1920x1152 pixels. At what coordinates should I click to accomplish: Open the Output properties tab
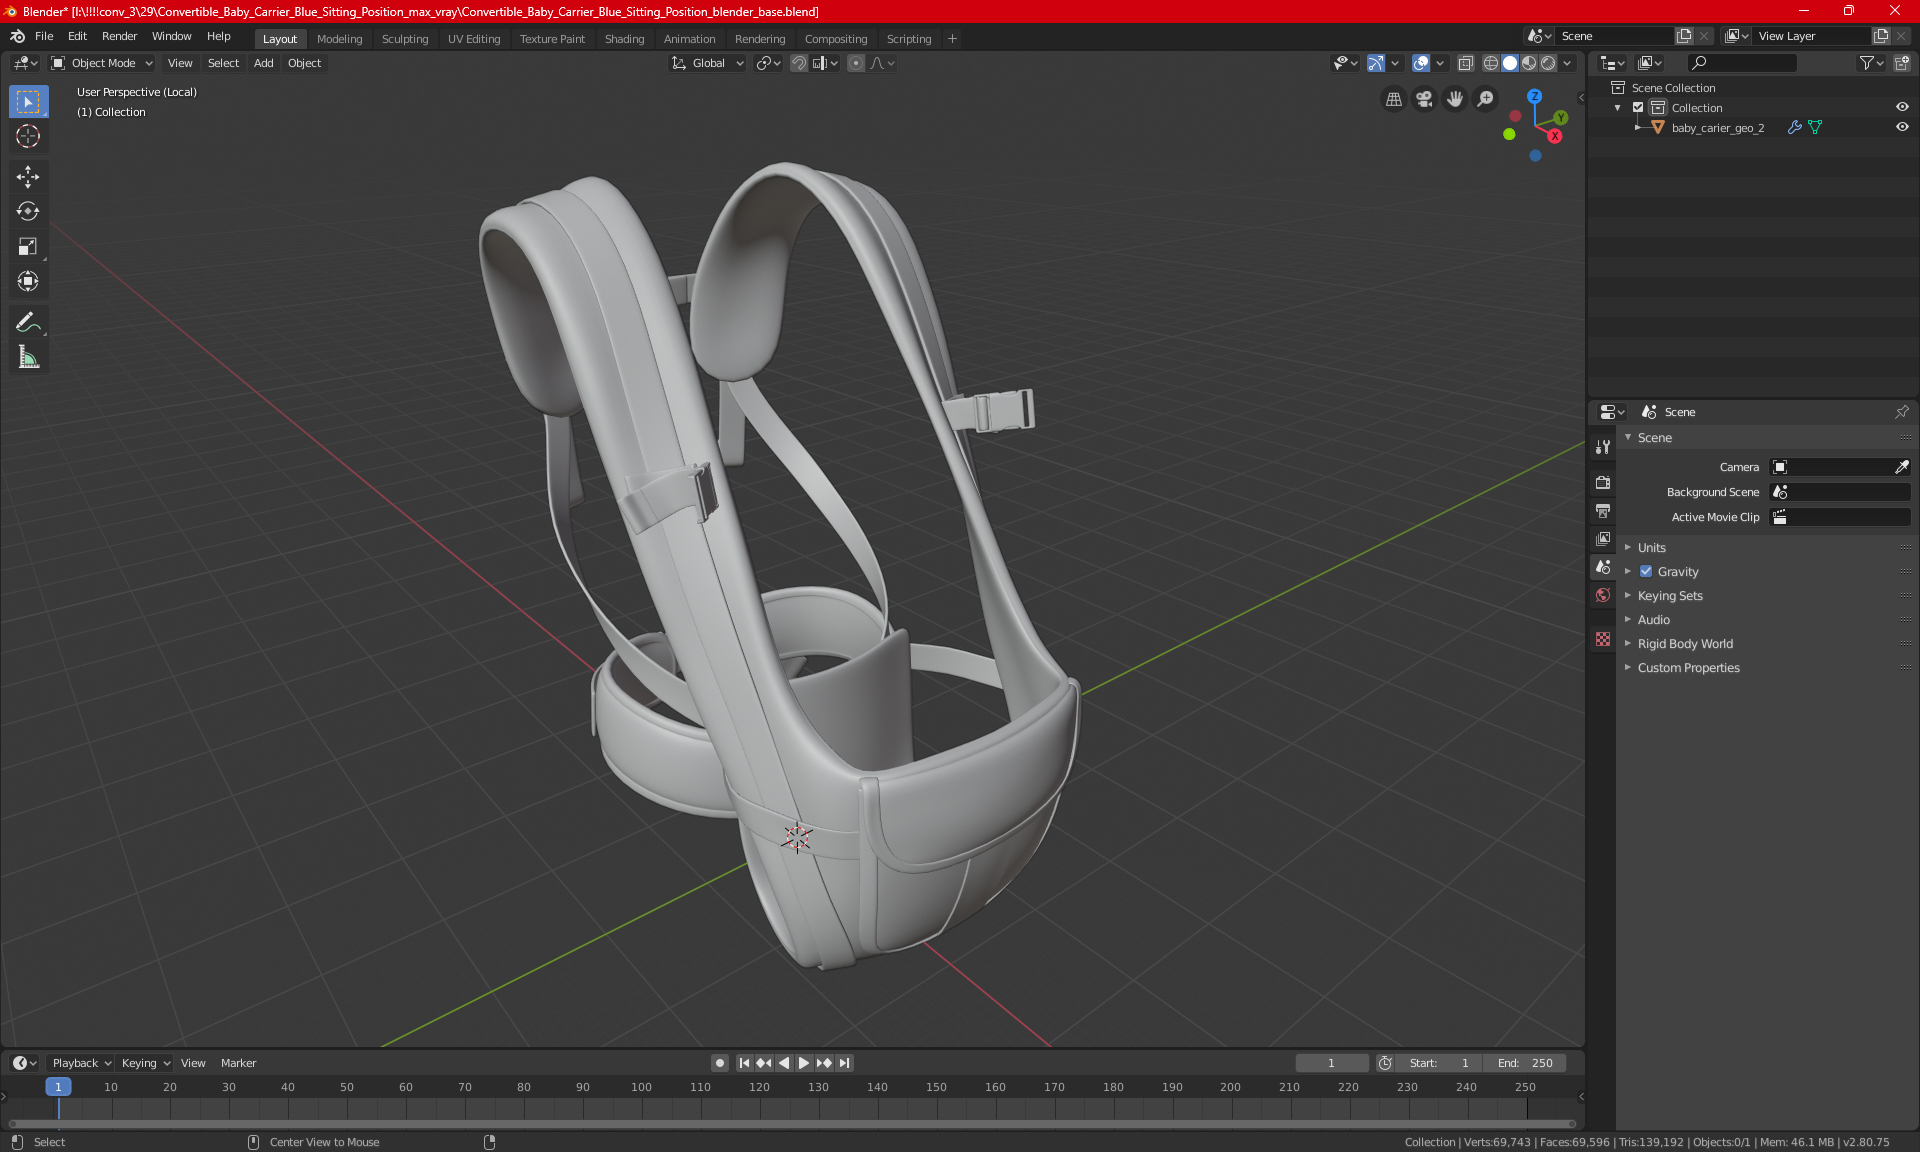point(1603,510)
